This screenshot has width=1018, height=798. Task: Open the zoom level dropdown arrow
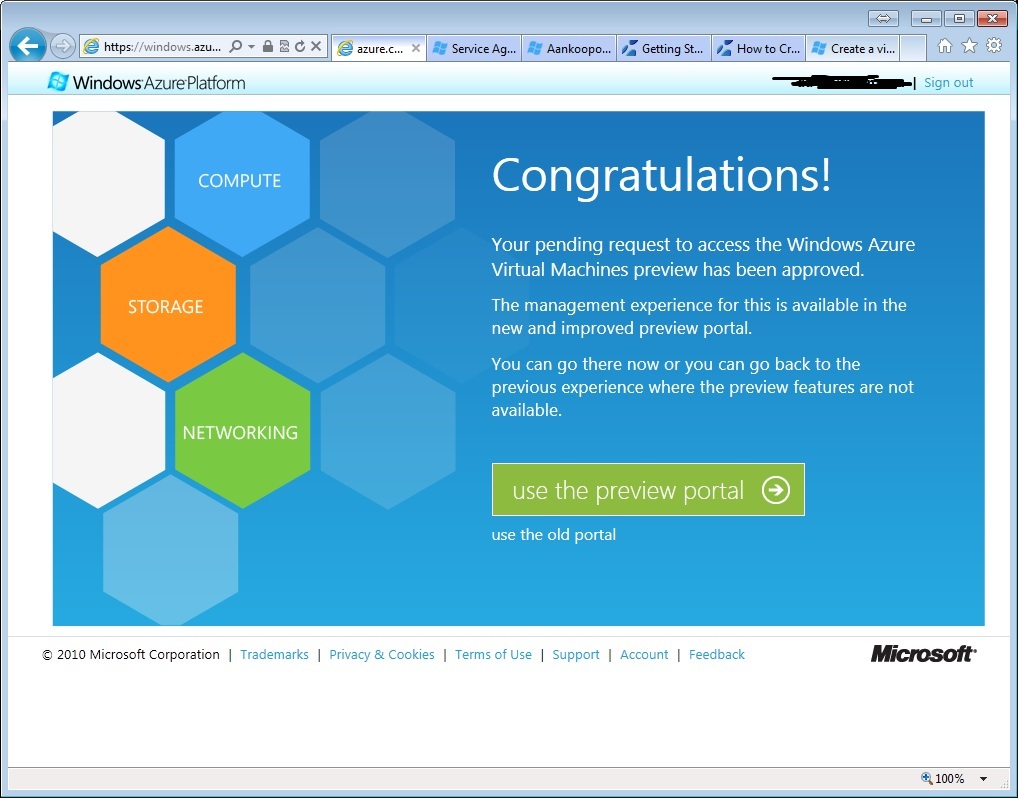(x=983, y=779)
